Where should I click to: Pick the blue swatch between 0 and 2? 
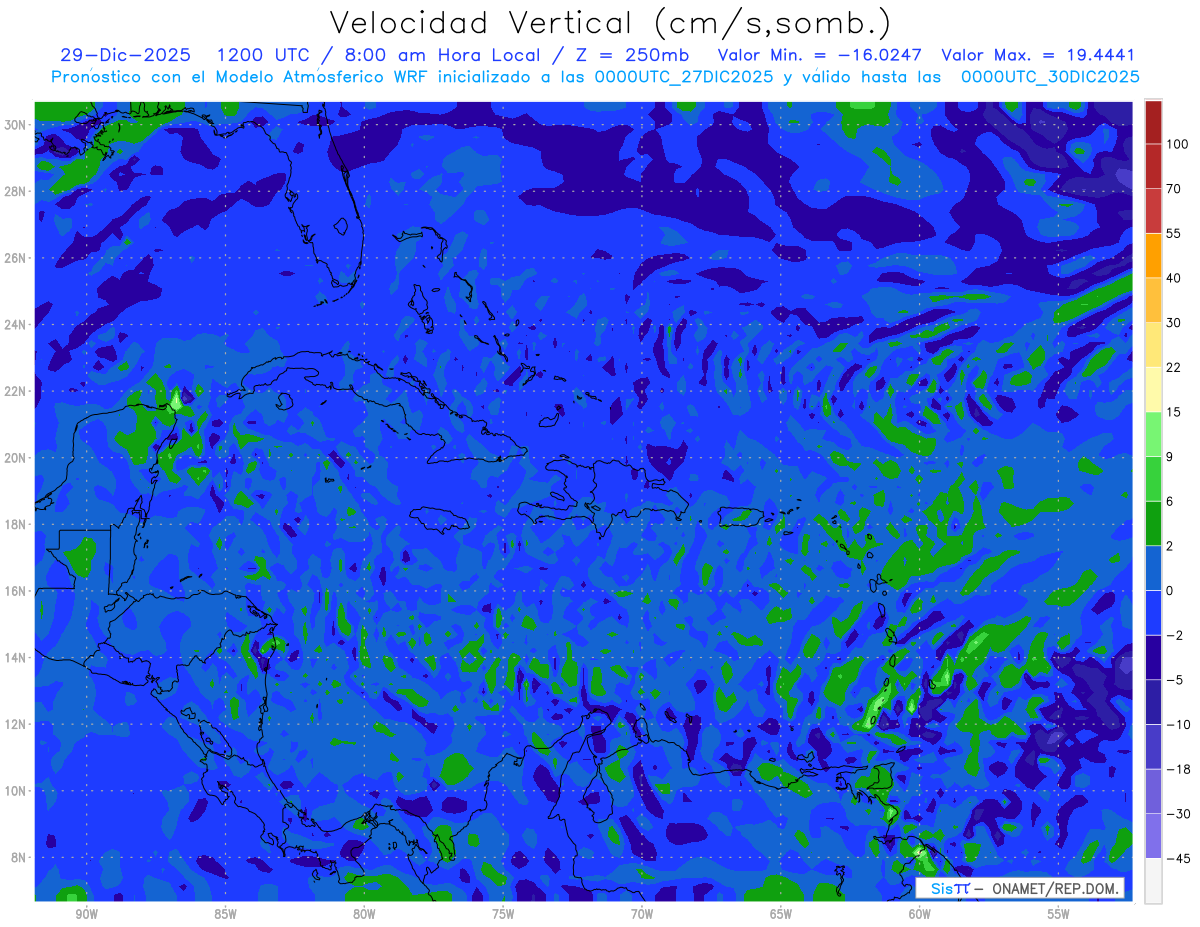1153,568
